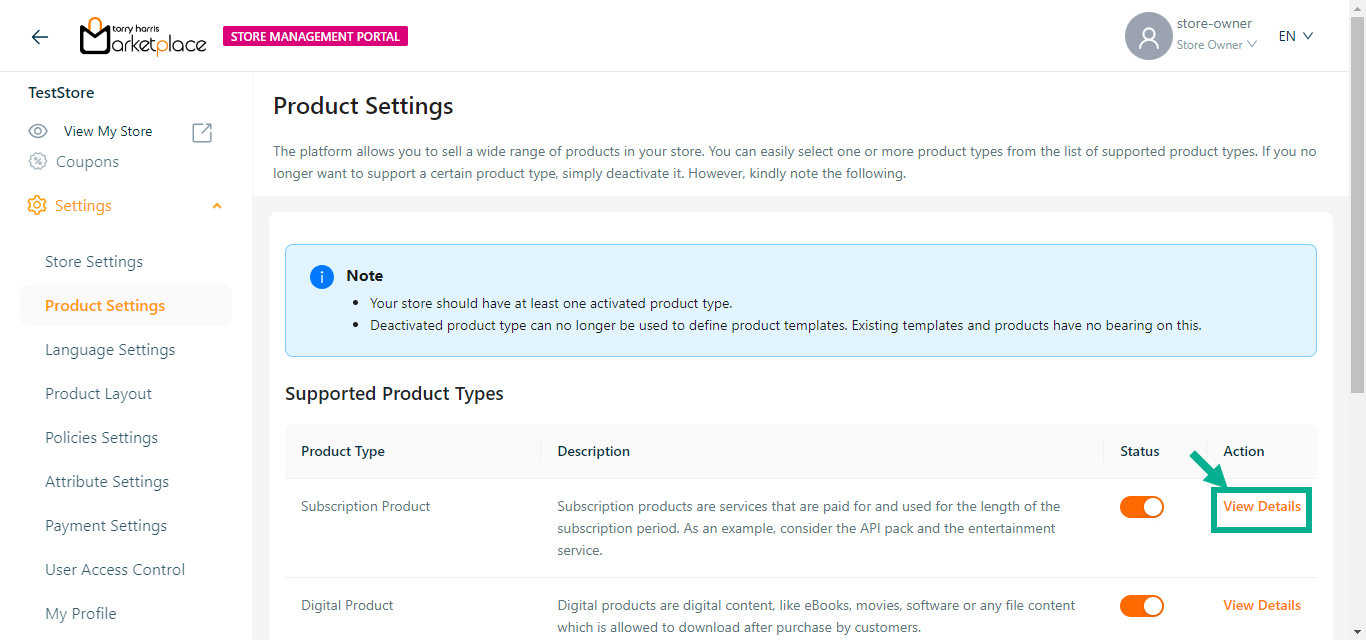Collapse the Settings menu chevron
Screen dimensions: 1366x640
tap(217, 206)
